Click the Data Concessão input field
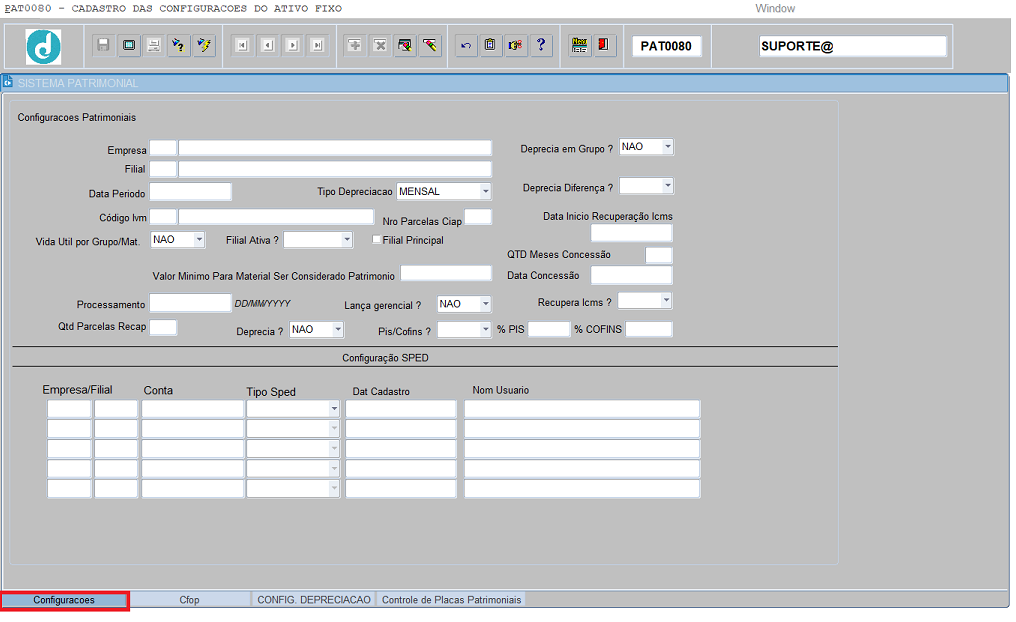Image resolution: width=1016 pixels, height=622 pixels. (632, 275)
